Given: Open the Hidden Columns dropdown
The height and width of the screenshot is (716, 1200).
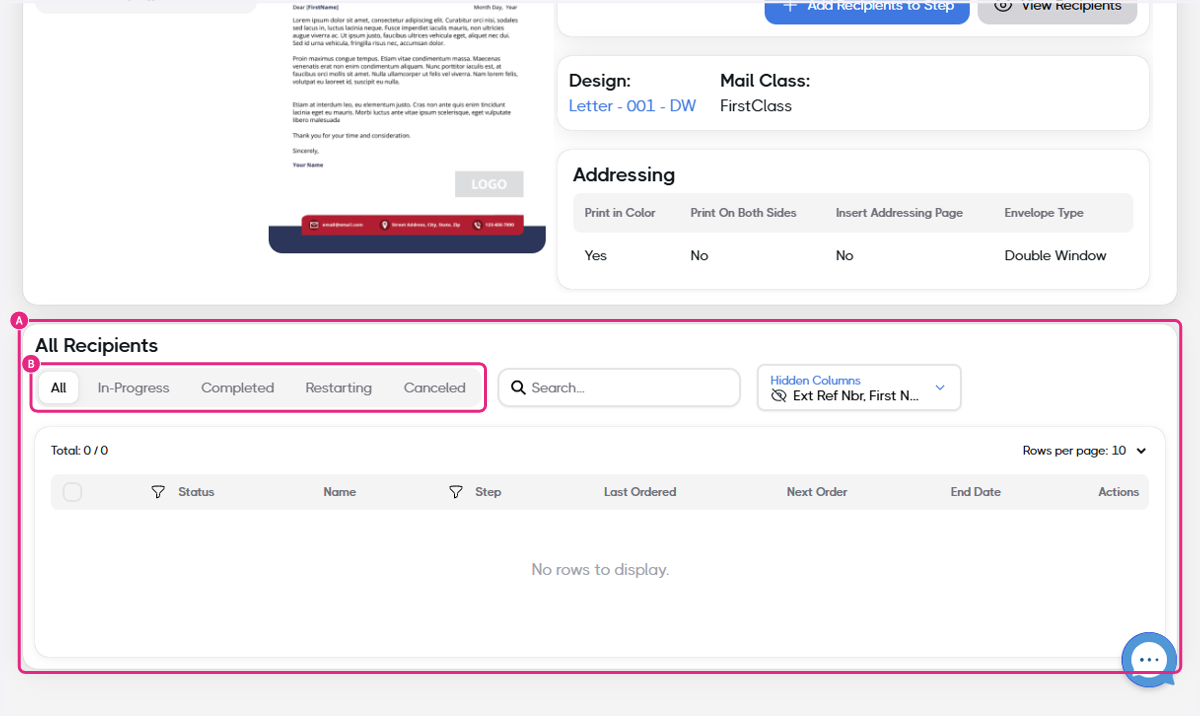Looking at the screenshot, I should point(859,387).
